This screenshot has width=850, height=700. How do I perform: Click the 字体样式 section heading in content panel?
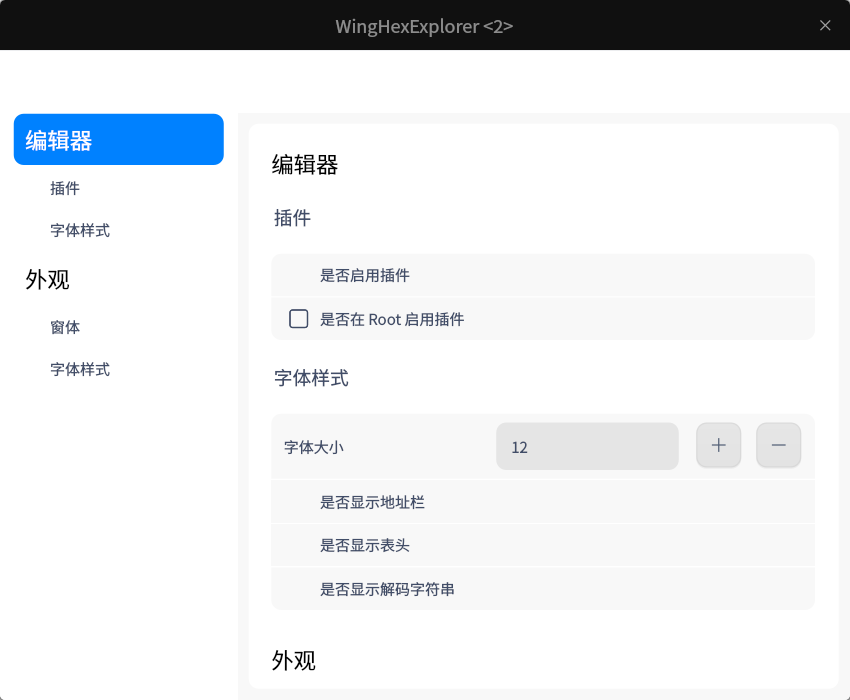click(311, 378)
